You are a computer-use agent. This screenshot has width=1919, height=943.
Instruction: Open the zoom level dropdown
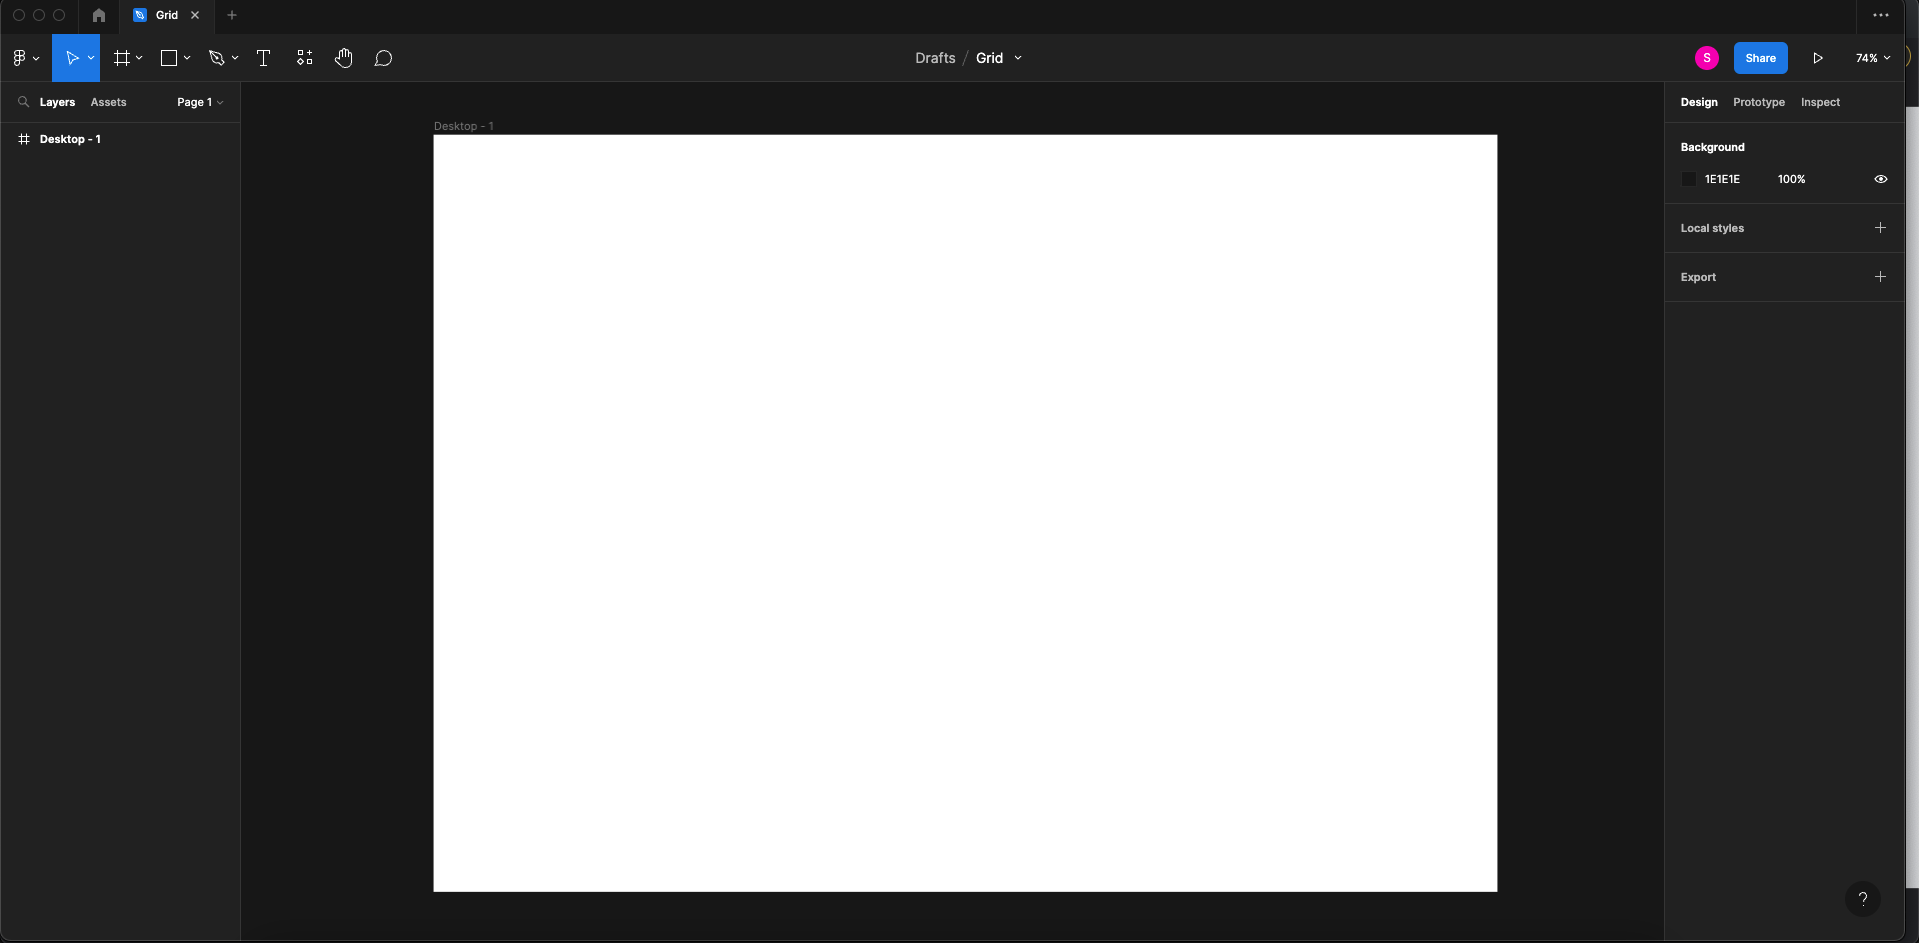click(x=1871, y=57)
